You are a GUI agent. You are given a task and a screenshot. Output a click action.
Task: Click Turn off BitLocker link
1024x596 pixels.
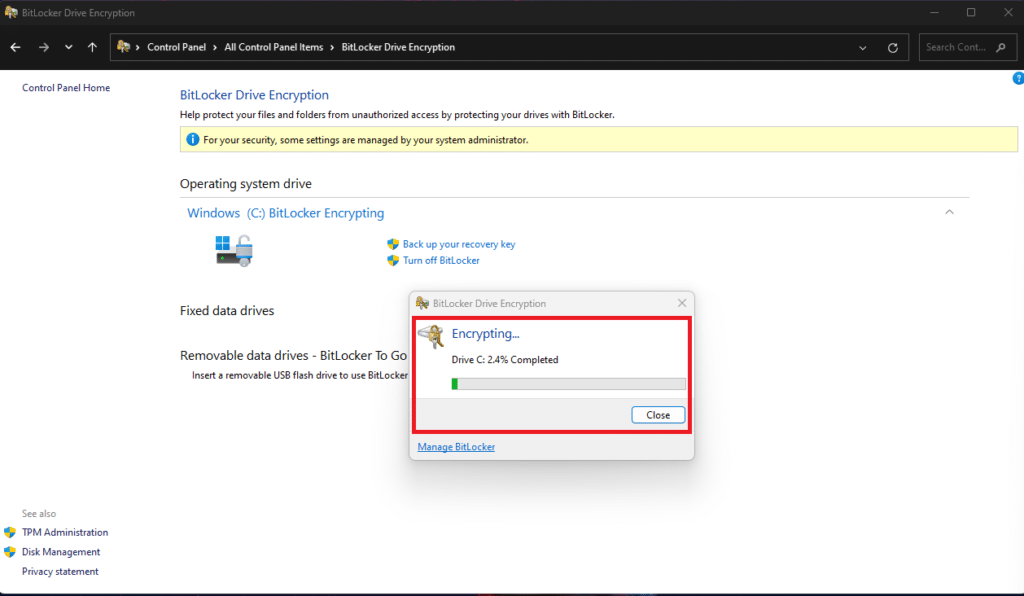click(x=440, y=260)
